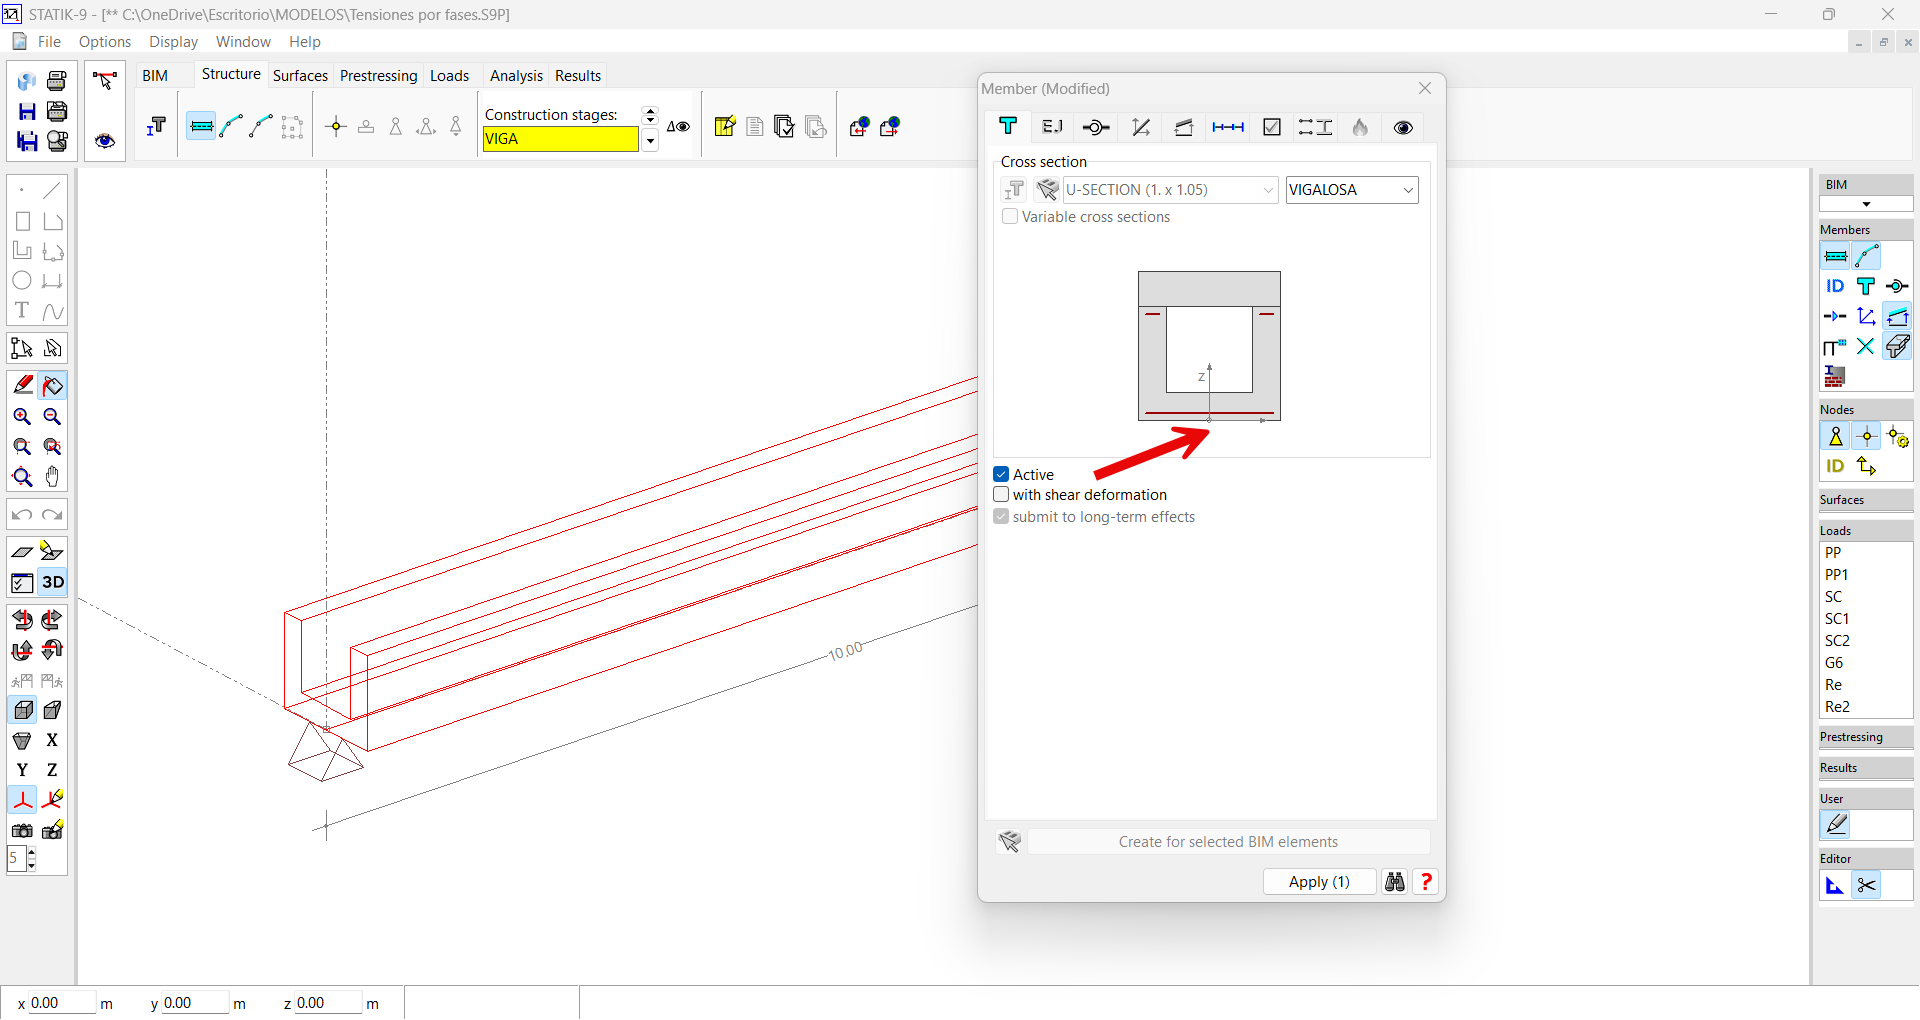This screenshot has height=1020, width=1920.
Task: Click the Apply (1) button
Action: click(1318, 882)
